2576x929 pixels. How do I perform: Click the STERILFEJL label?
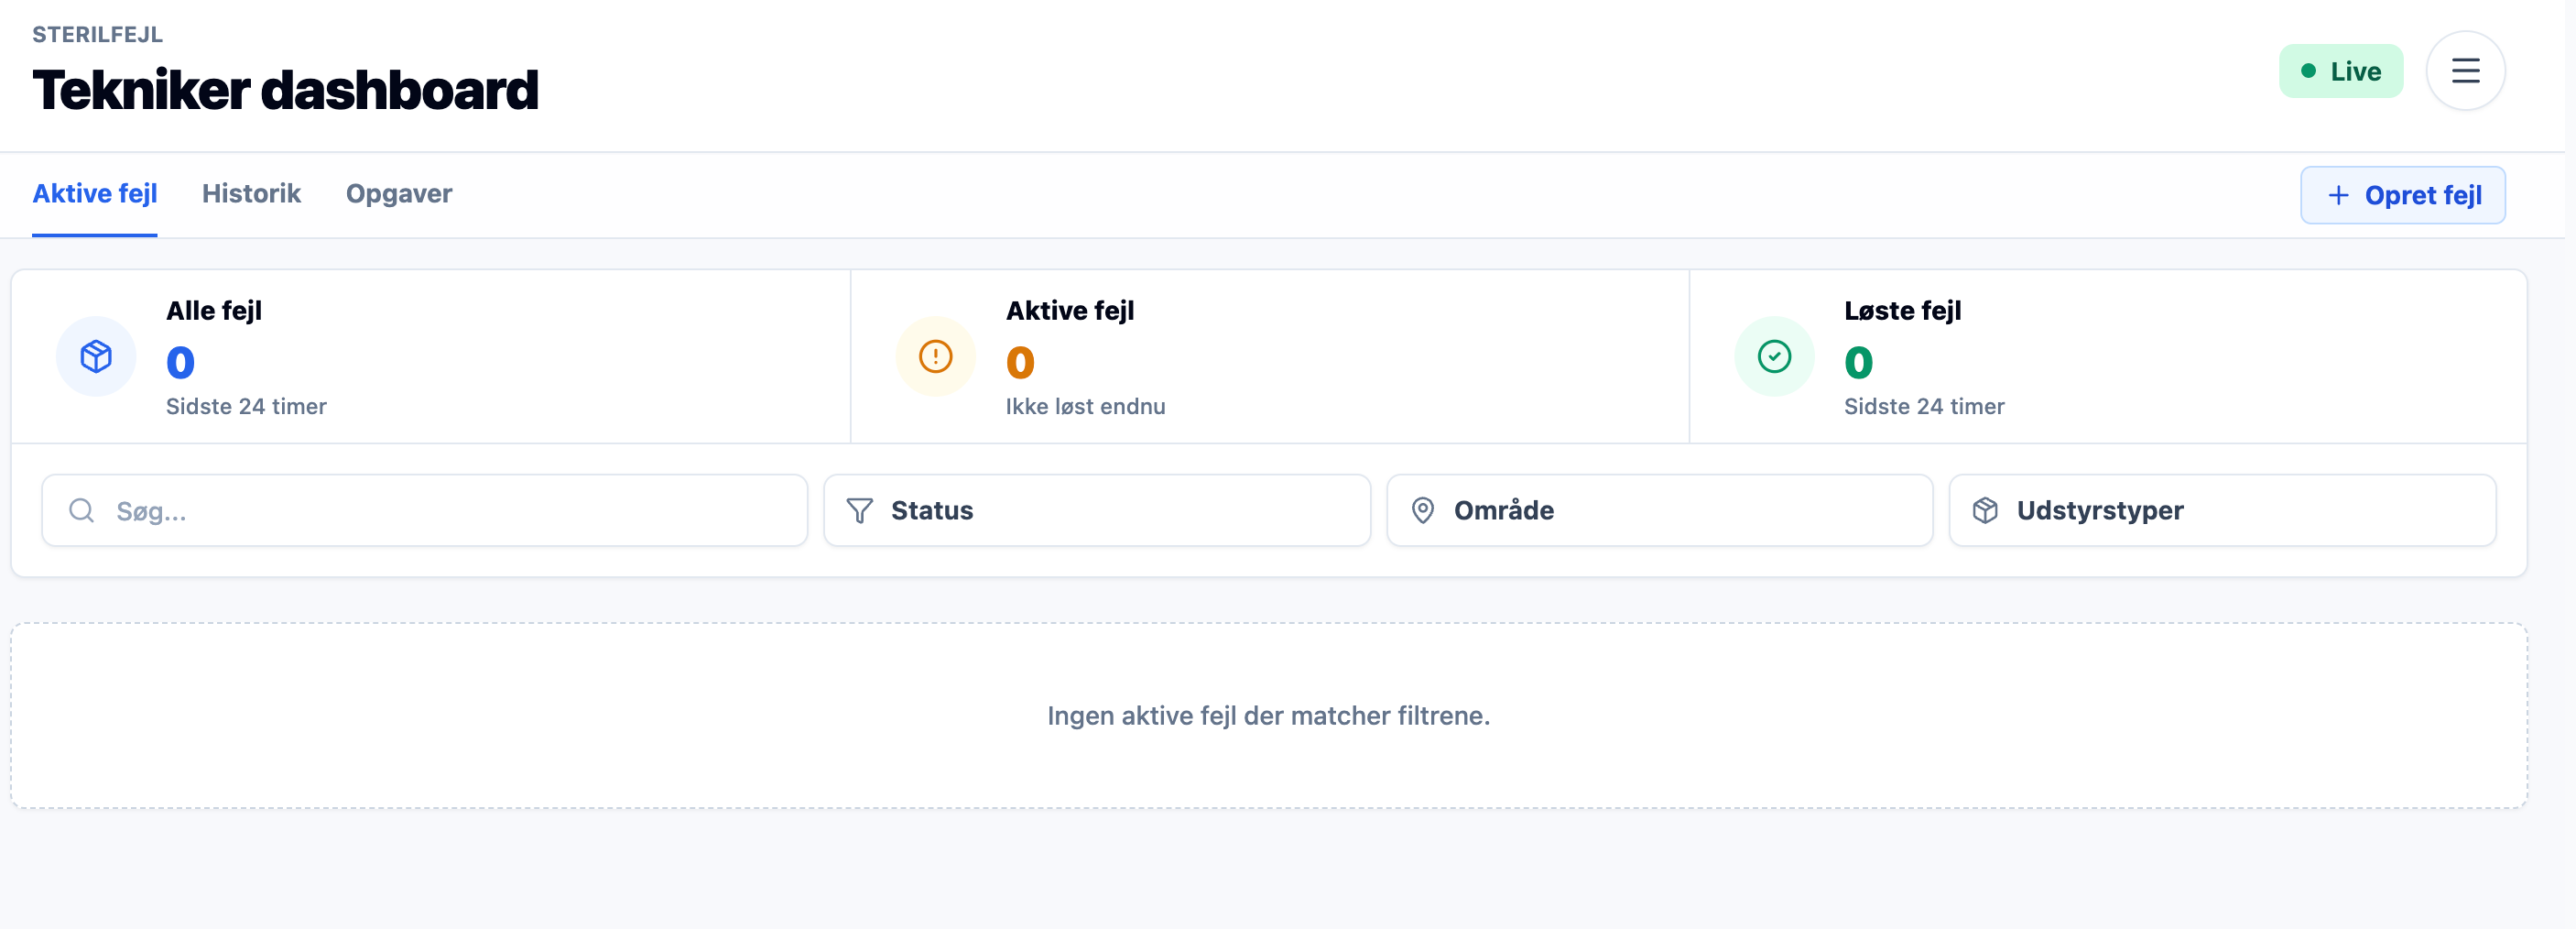point(97,34)
